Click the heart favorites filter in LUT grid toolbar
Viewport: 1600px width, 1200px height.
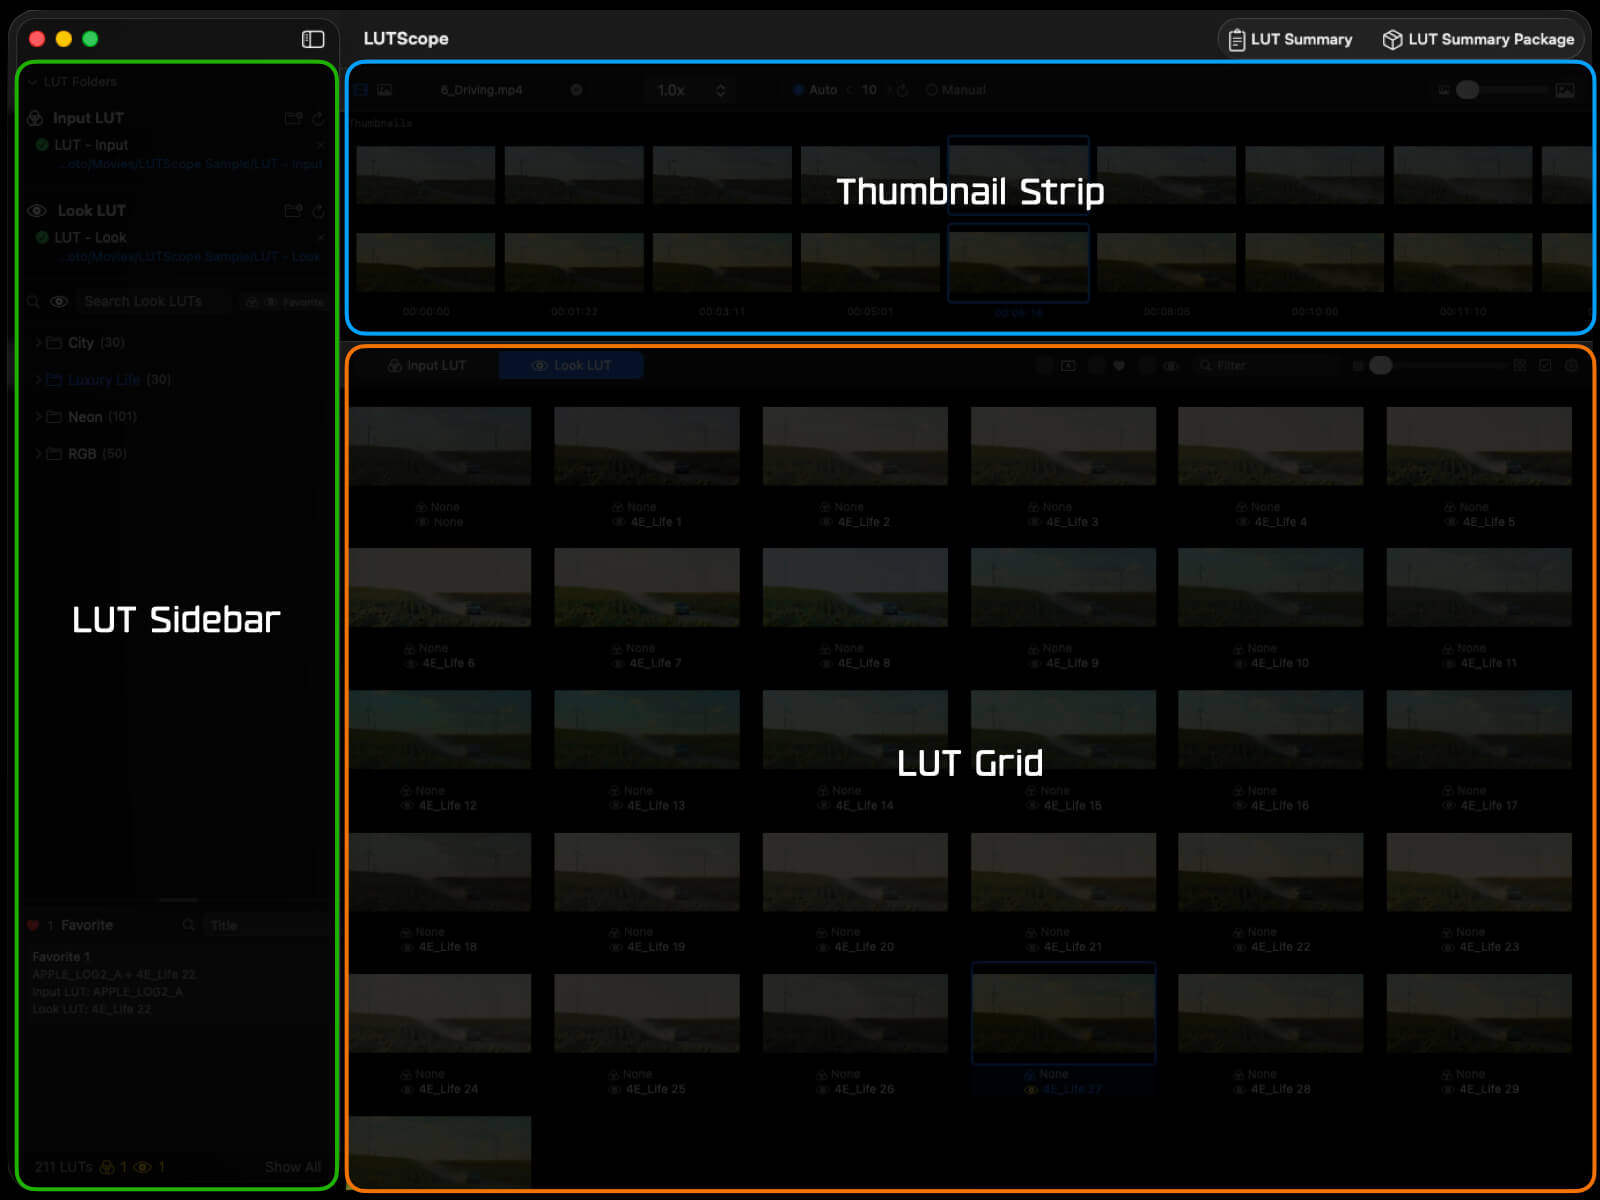click(x=1119, y=366)
